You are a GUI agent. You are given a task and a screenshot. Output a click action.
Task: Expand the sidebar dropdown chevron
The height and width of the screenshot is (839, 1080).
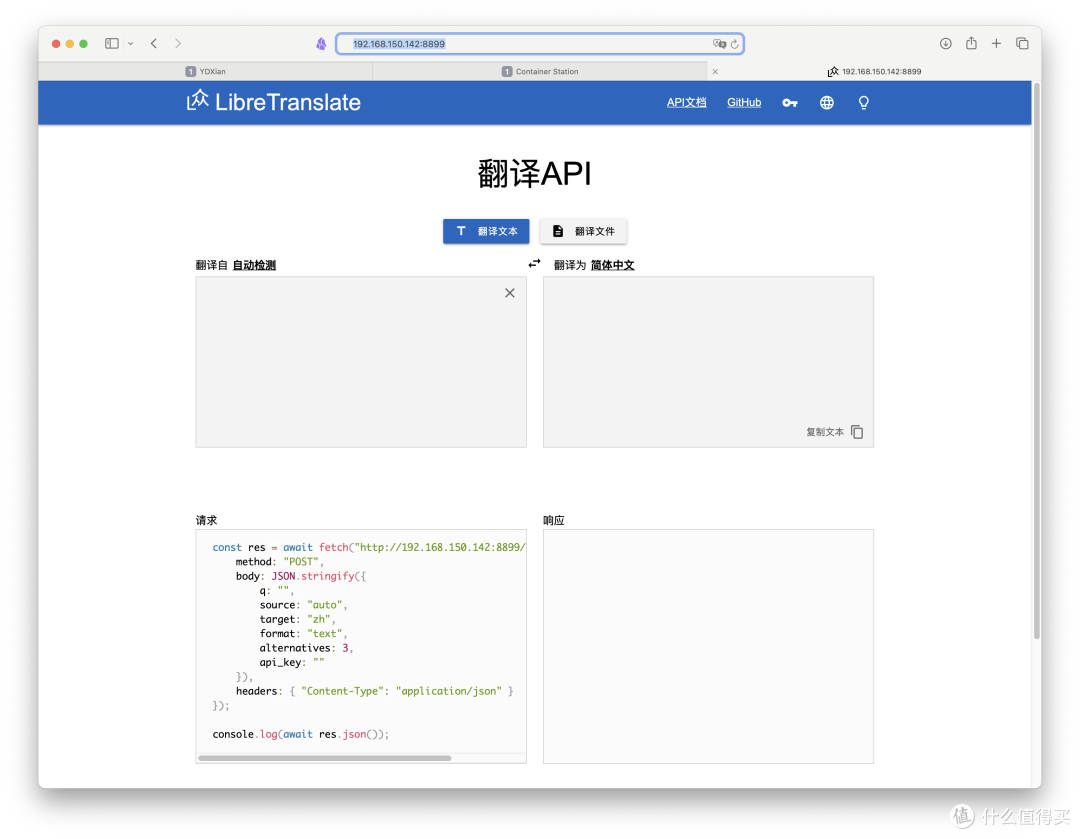click(x=130, y=43)
